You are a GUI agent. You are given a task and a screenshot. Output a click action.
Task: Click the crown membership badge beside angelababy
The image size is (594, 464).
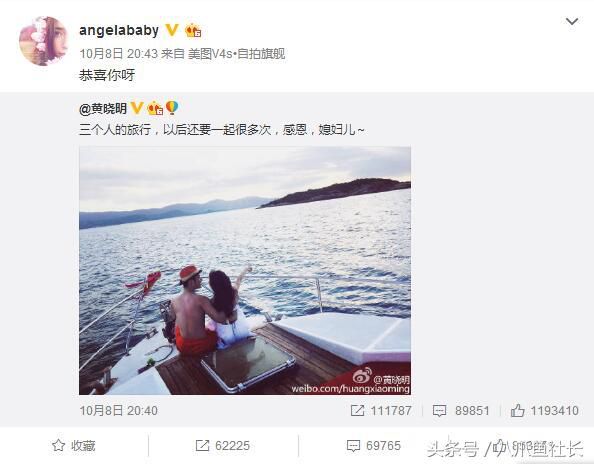pos(193,30)
